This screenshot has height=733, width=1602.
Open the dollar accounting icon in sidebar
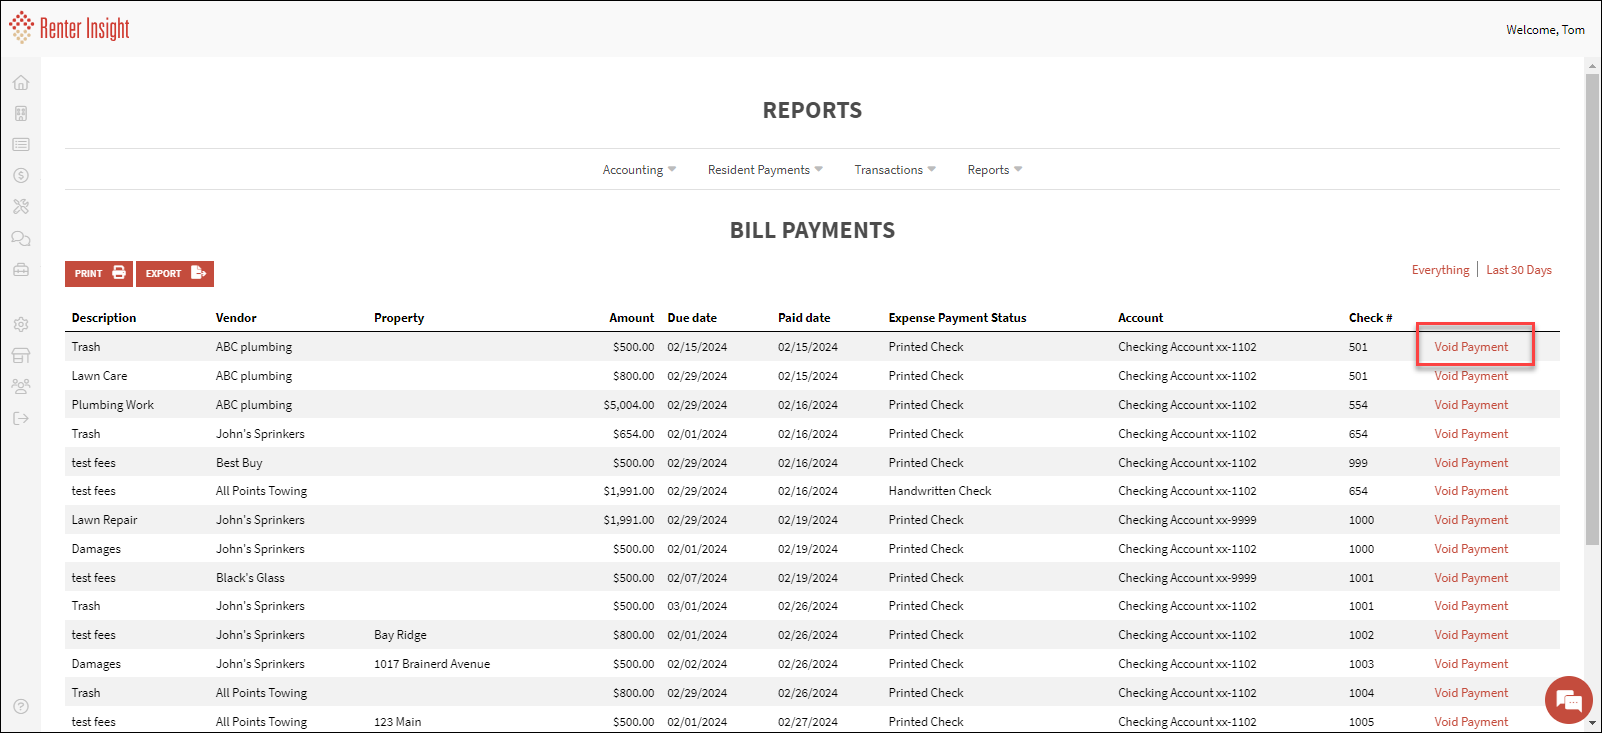21,176
